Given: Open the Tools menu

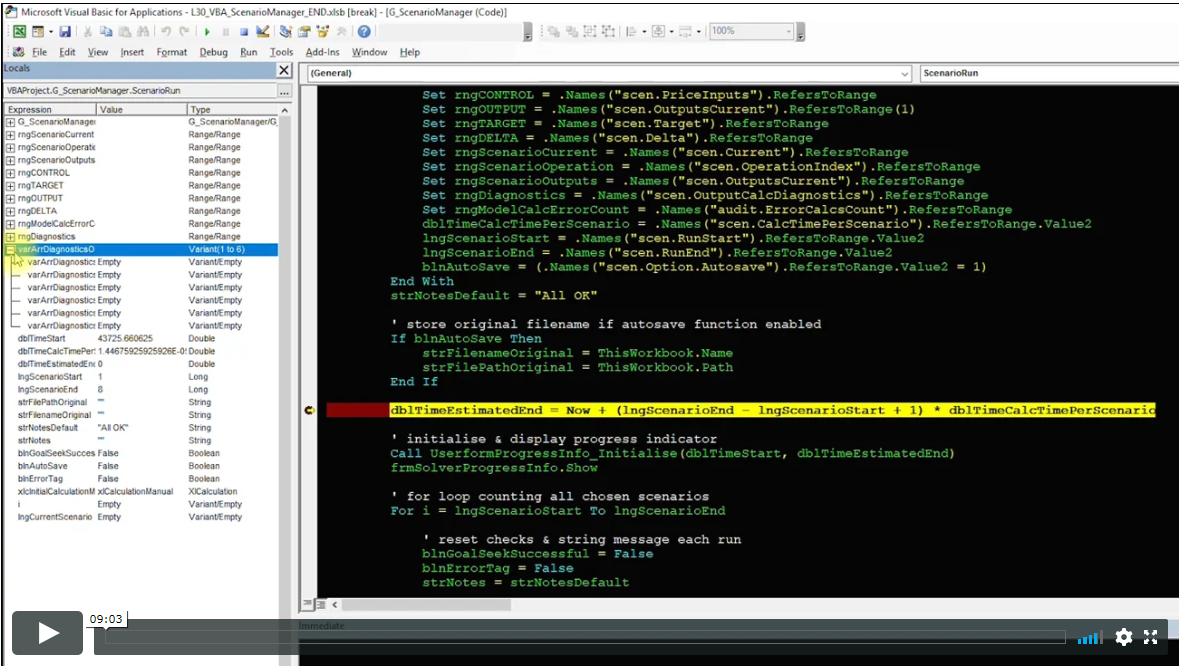Looking at the screenshot, I should pyautogui.click(x=281, y=52).
